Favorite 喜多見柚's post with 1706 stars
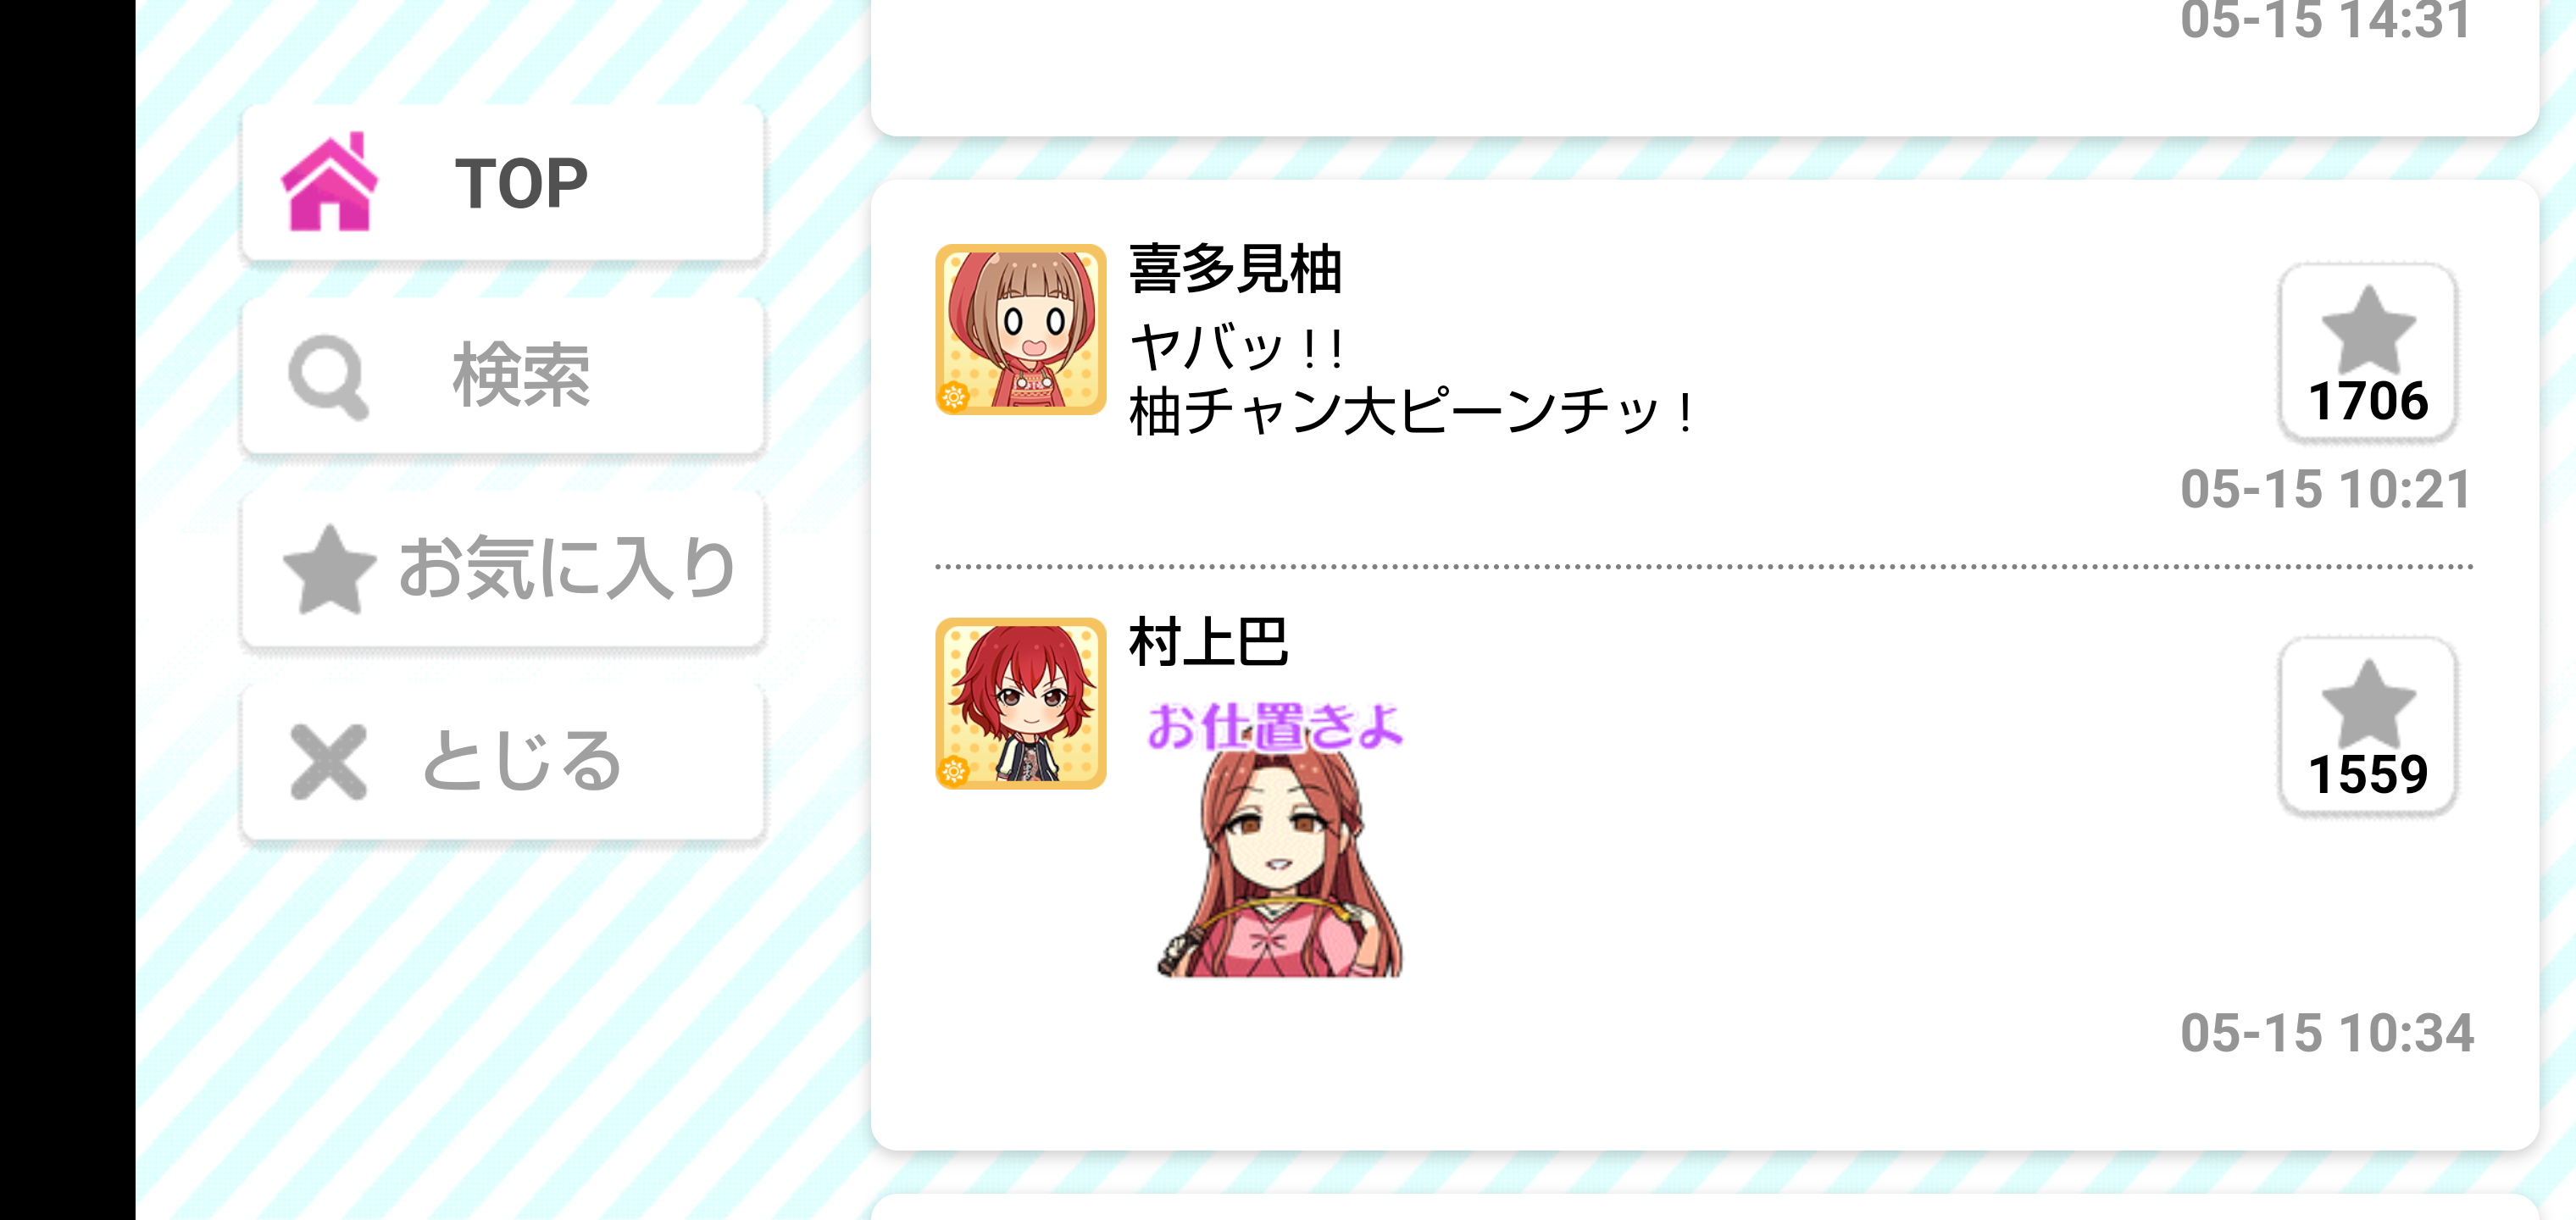The image size is (2576, 1220). pyautogui.click(x=2367, y=352)
